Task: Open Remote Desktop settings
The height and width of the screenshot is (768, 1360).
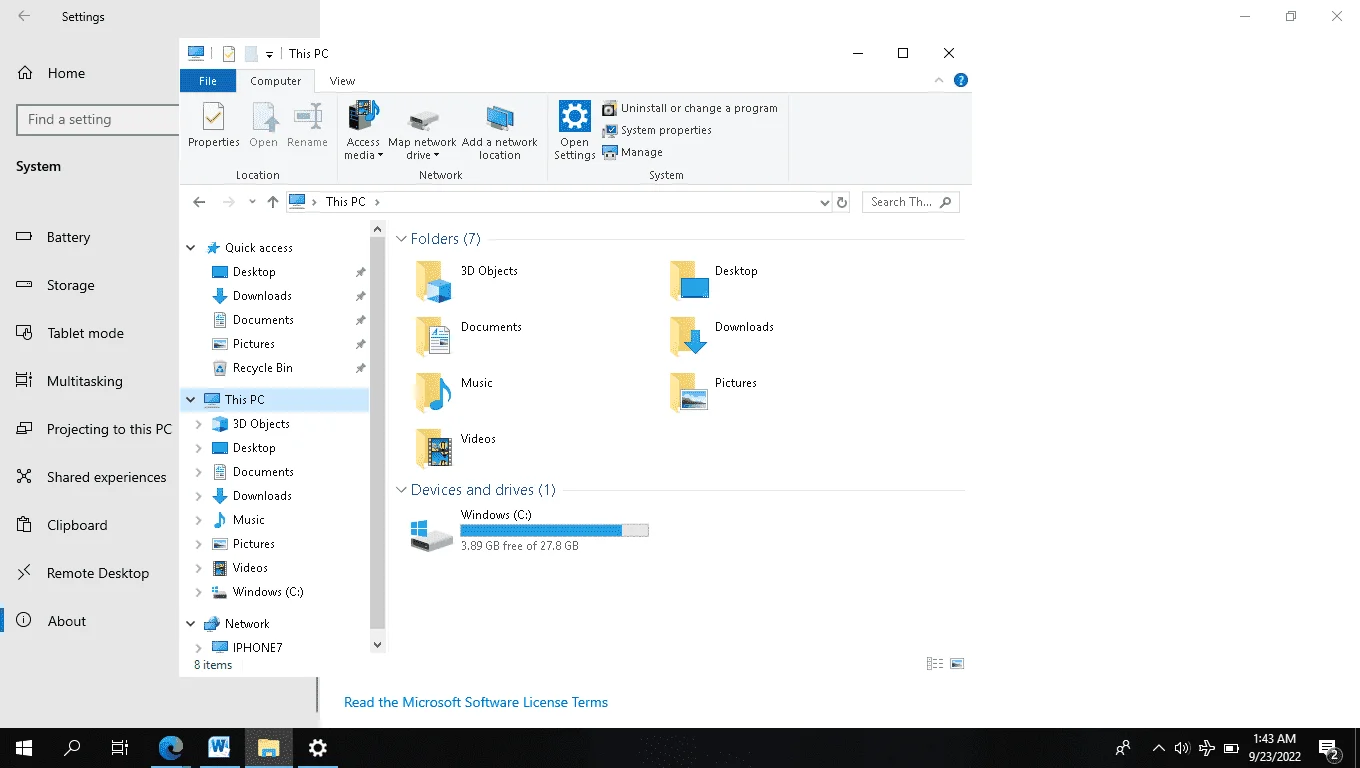Action: pos(98,573)
